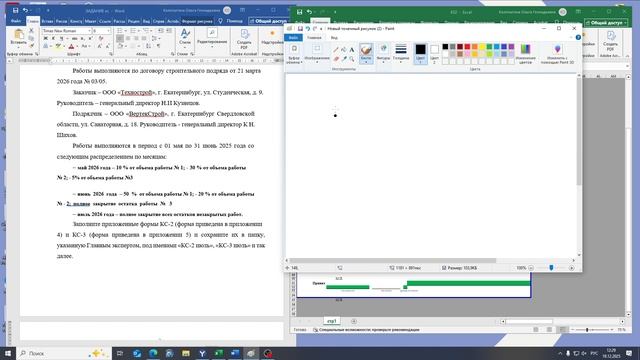Click Save icon in Excel title bar
The width and height of the screenshot is (640, 360).
[299, 12]
